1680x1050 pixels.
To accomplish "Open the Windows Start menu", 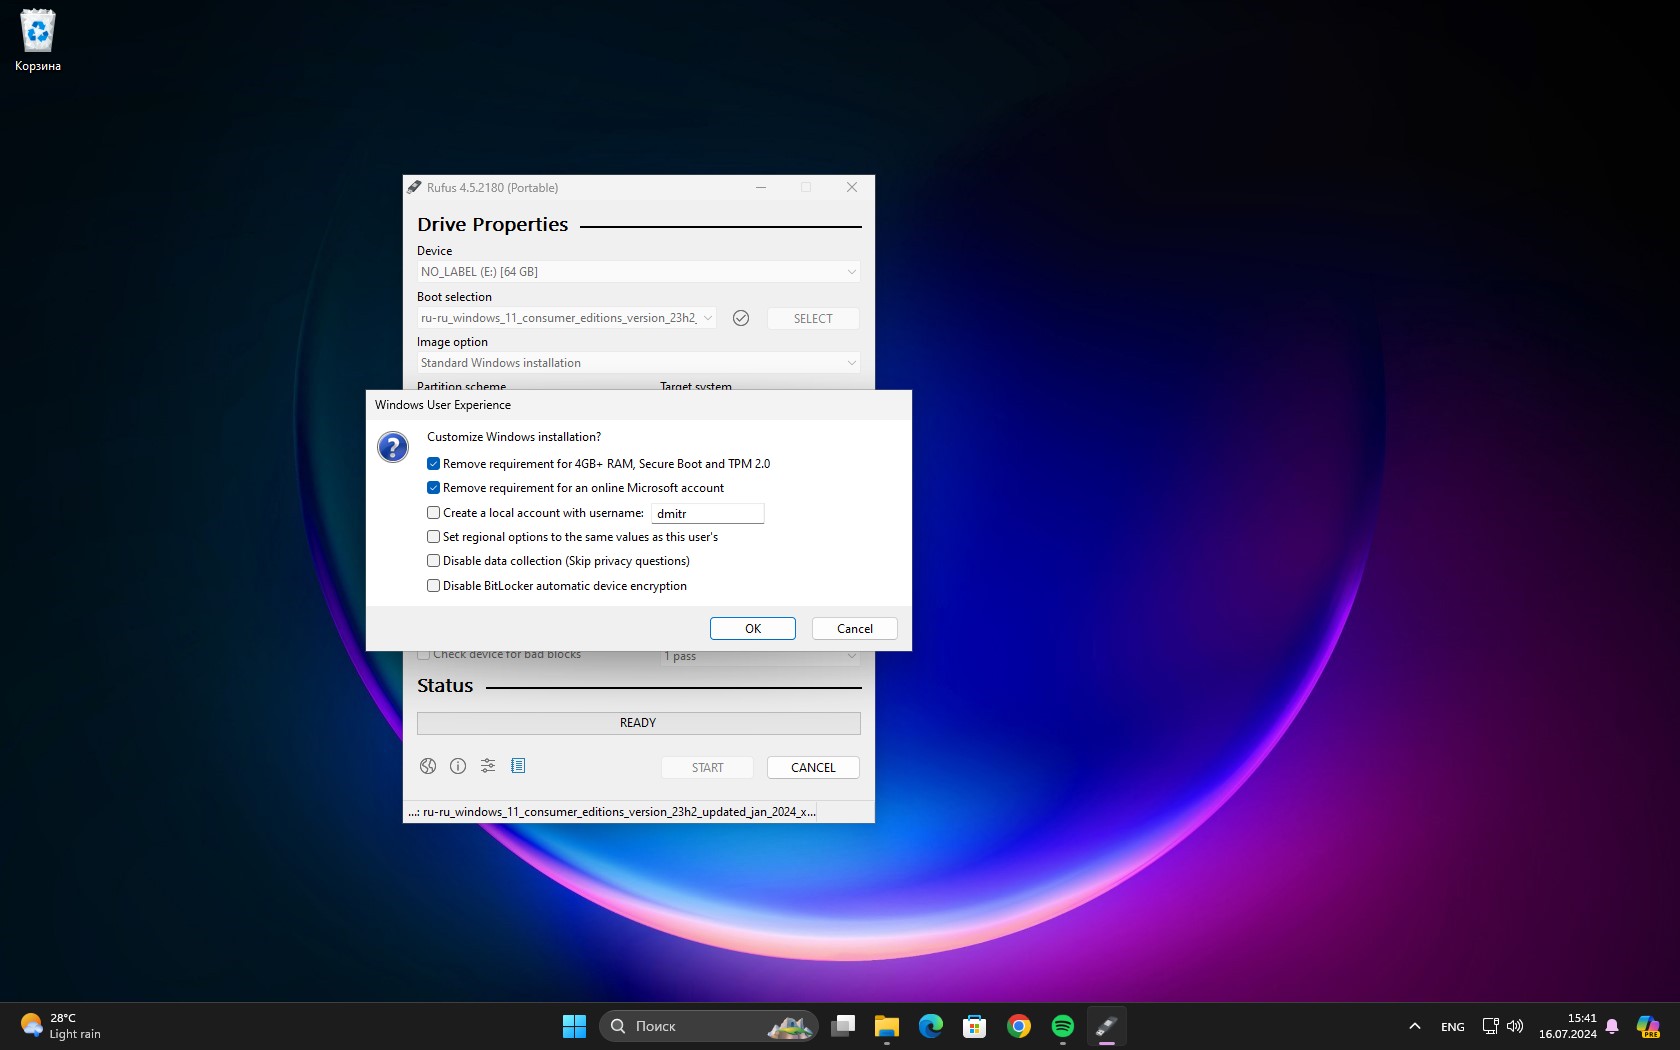I will tap(574, 1026).
